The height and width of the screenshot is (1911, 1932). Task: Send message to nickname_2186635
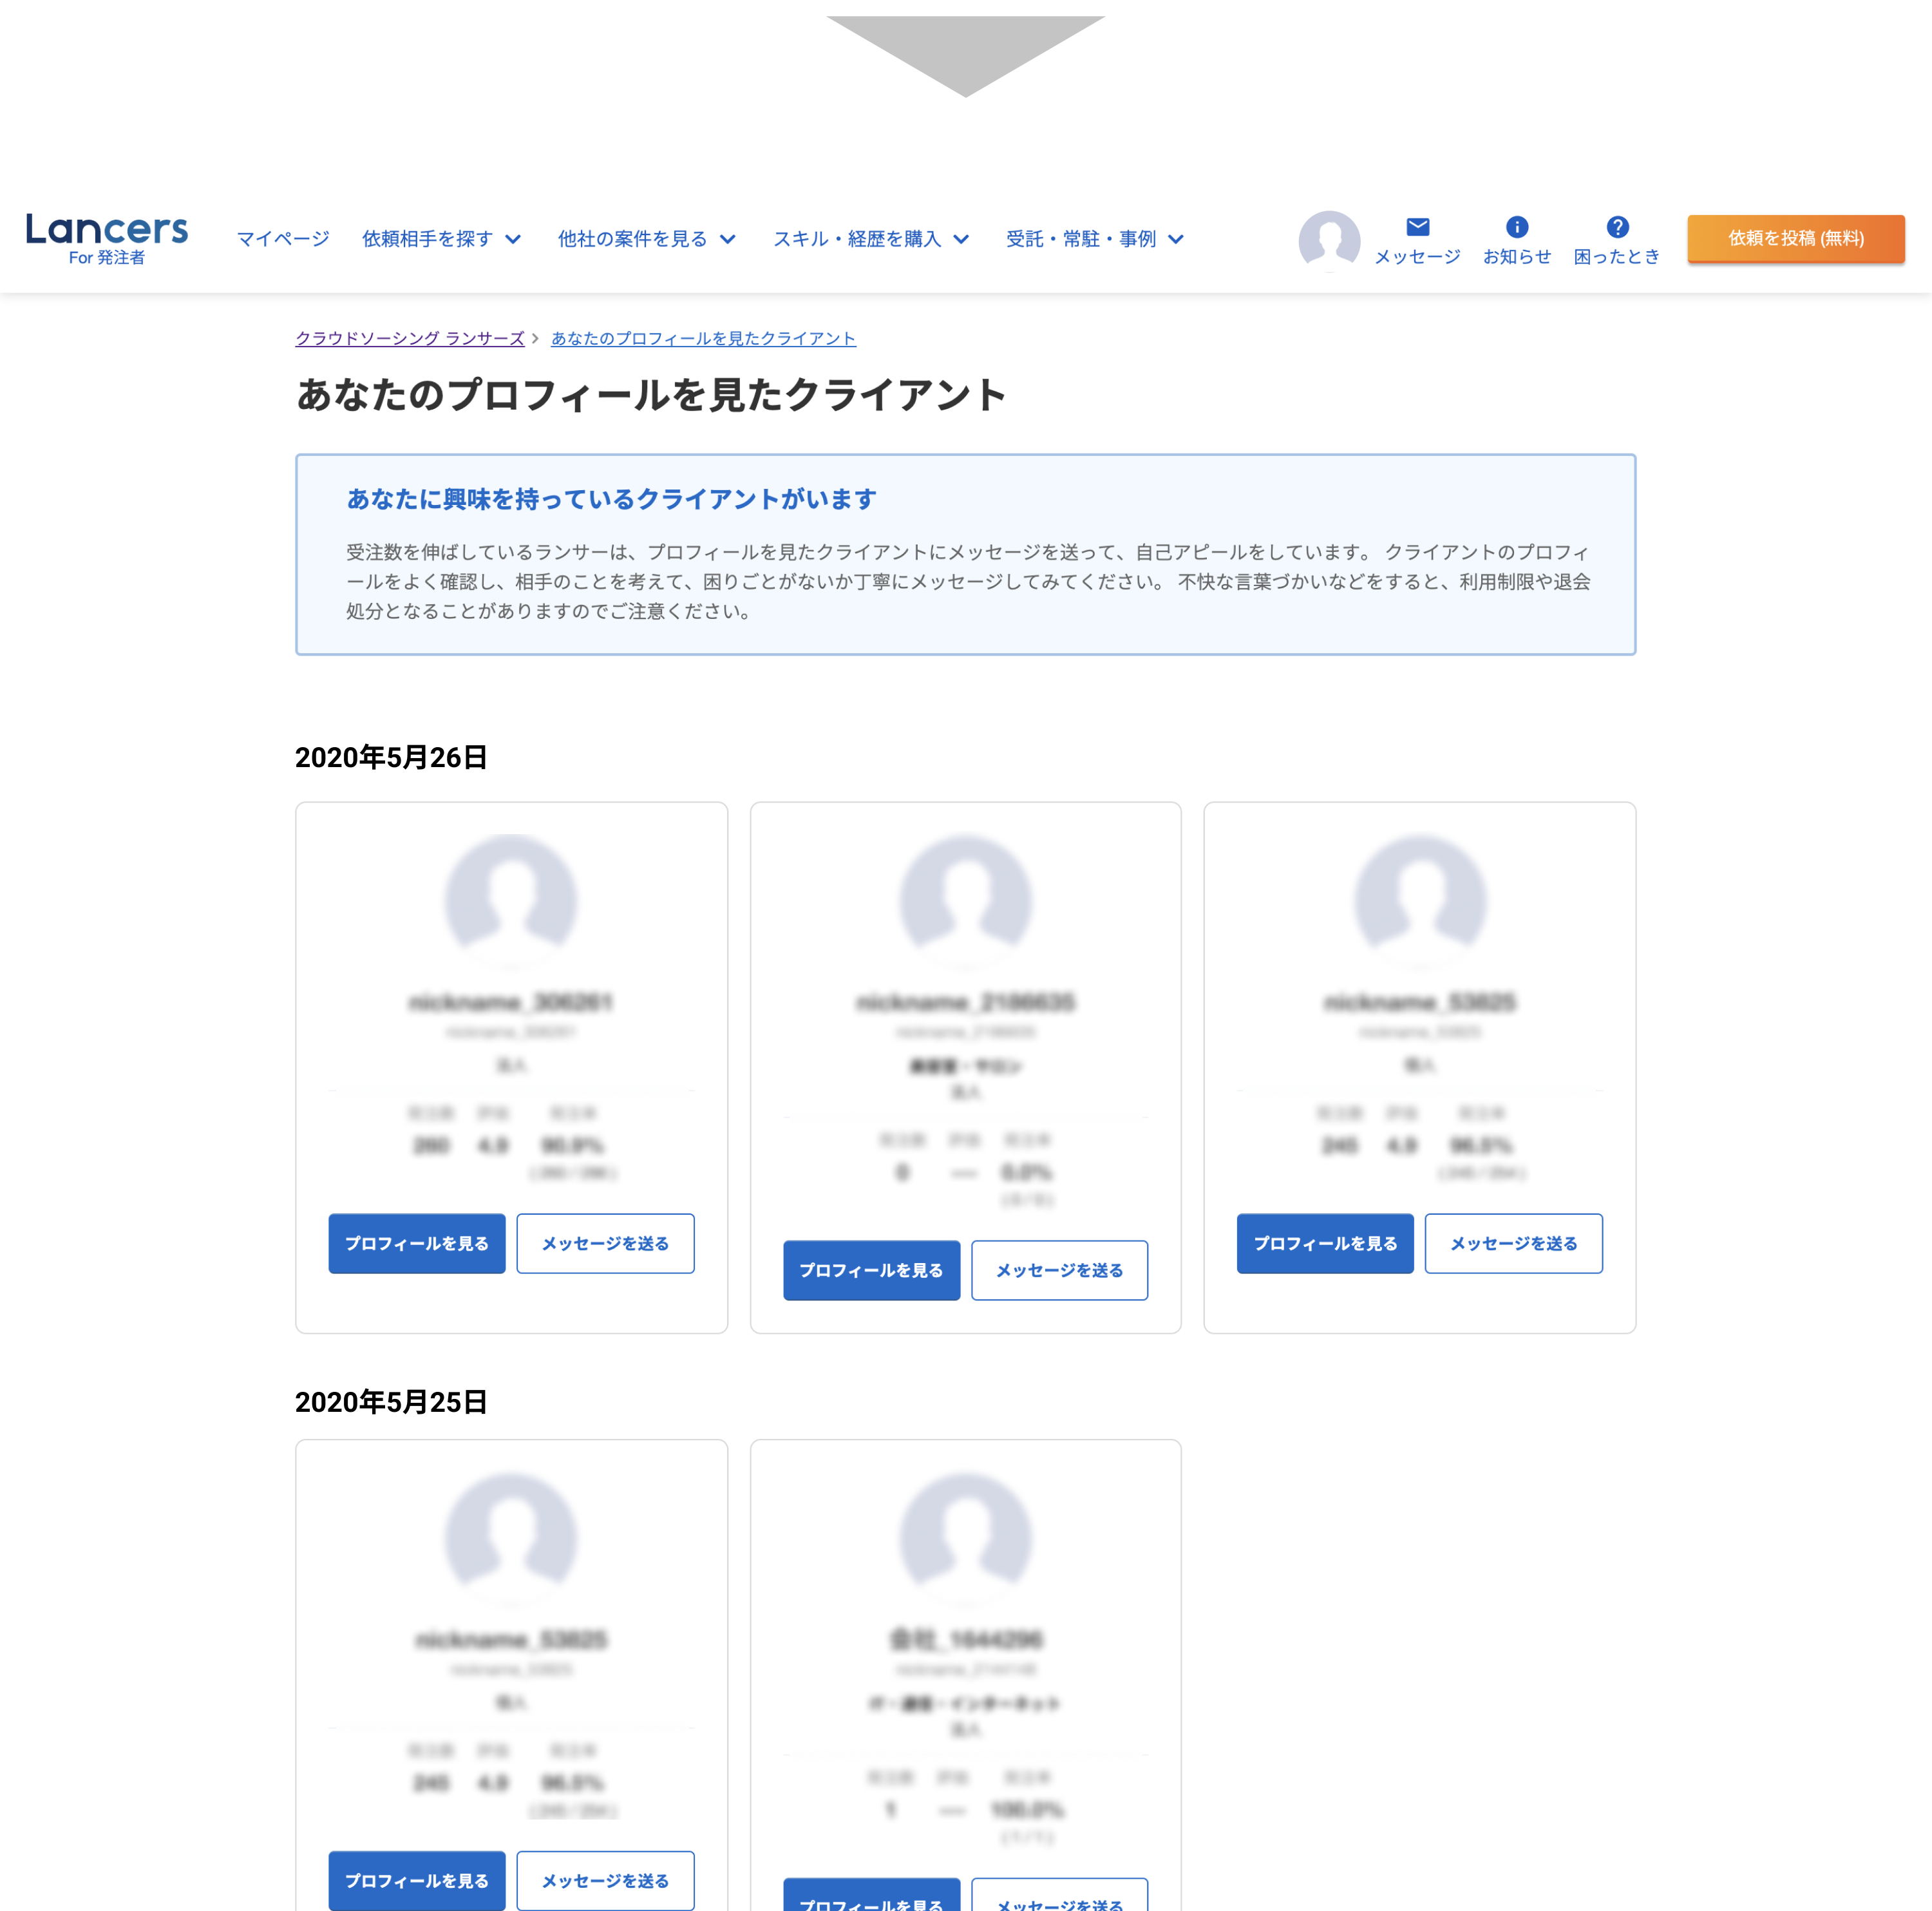coord(1059,1270)
